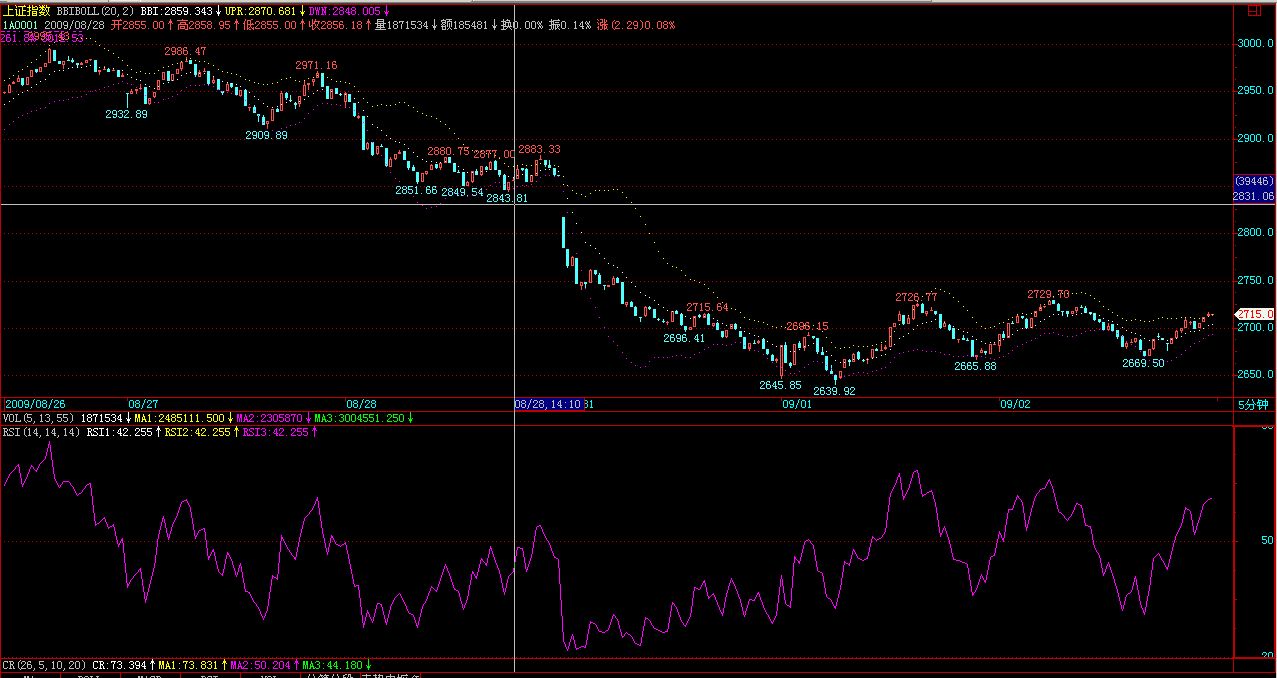Click the UPR:2870.681 upper band value
1277x678 pixels.
[261, 11]
